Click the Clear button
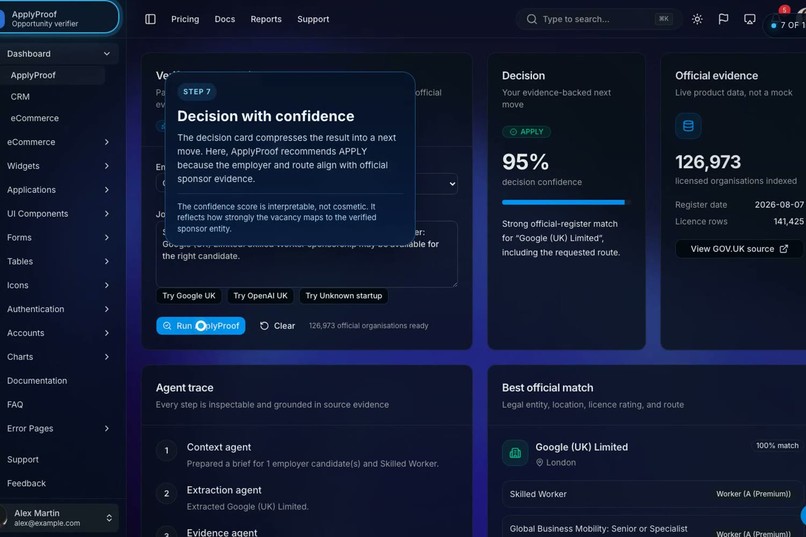 (x=277, y=326)
